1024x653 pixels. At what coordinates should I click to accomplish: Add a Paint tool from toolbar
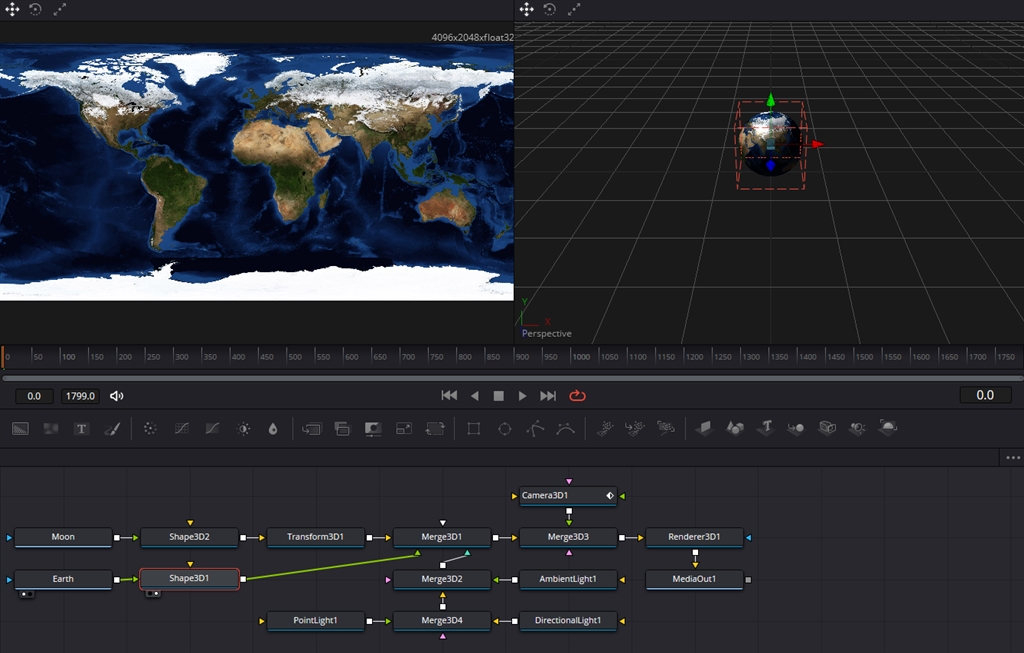point(112,428)
